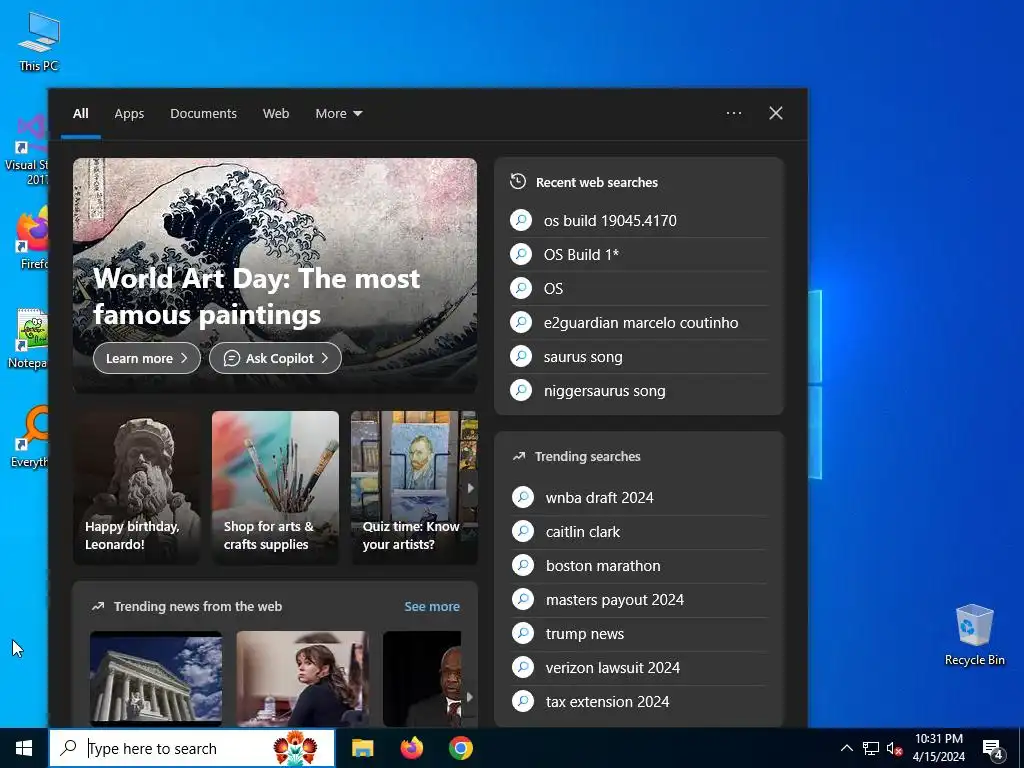Image resolution: width=1024 pixels, height=768 pixels.
Task: Launch Google Chrome from the taskbar
Action: (460, 748)
